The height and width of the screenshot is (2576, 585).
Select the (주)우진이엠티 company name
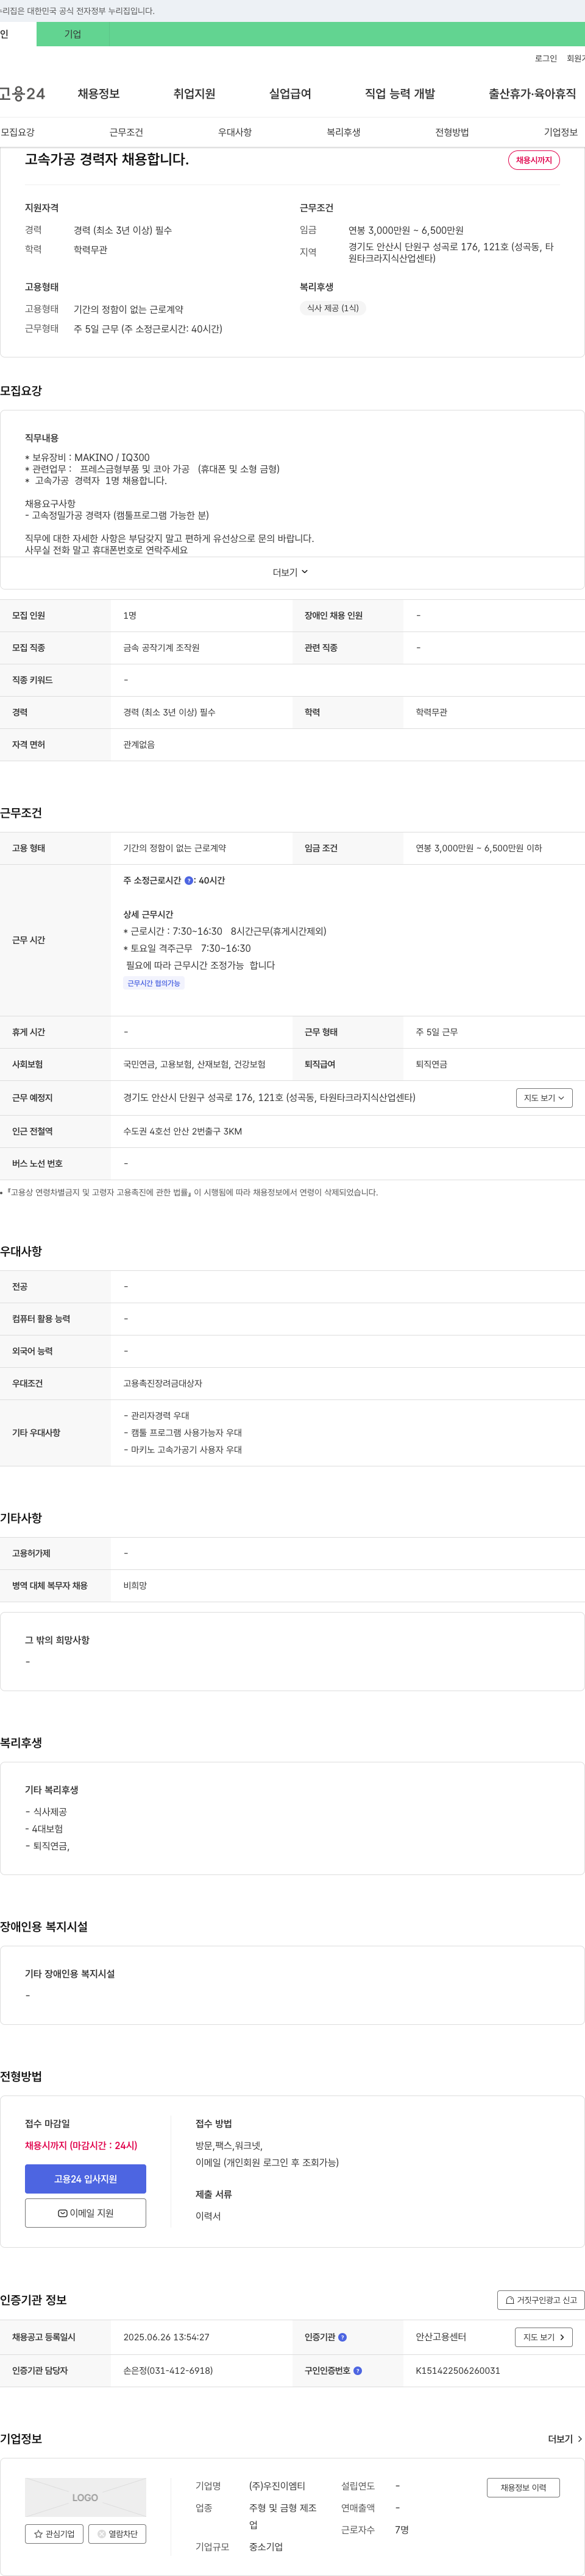pos(277,2486)
